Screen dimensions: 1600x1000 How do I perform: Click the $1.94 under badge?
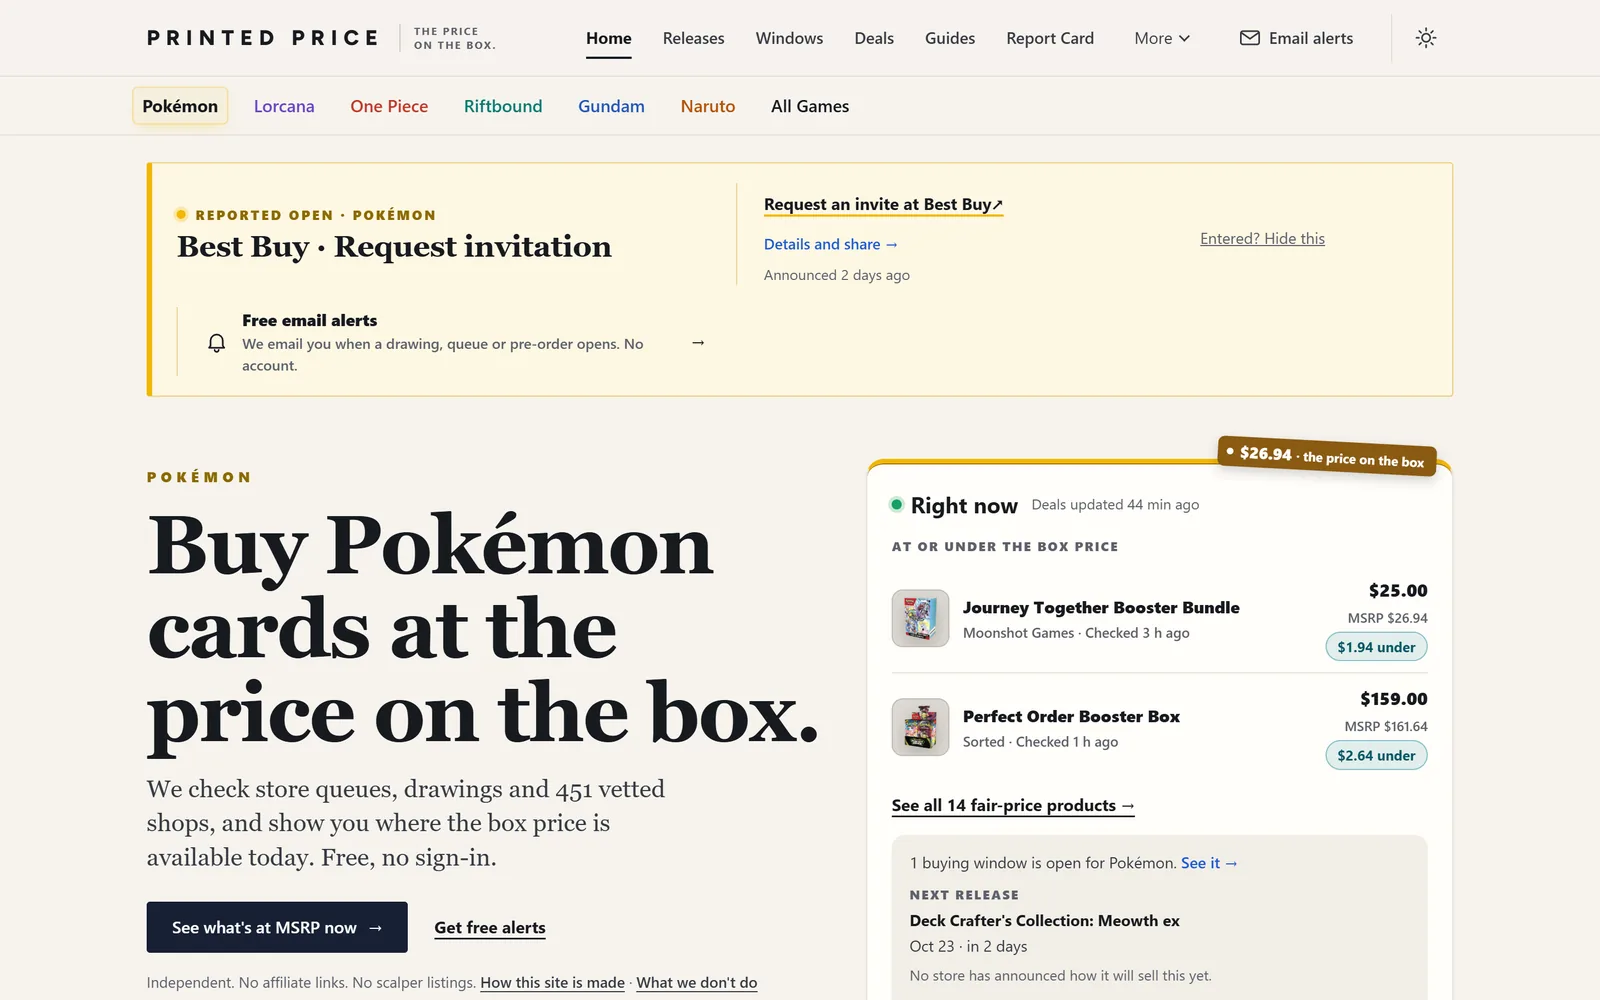pyautogui.click(x=1376, y=647)
